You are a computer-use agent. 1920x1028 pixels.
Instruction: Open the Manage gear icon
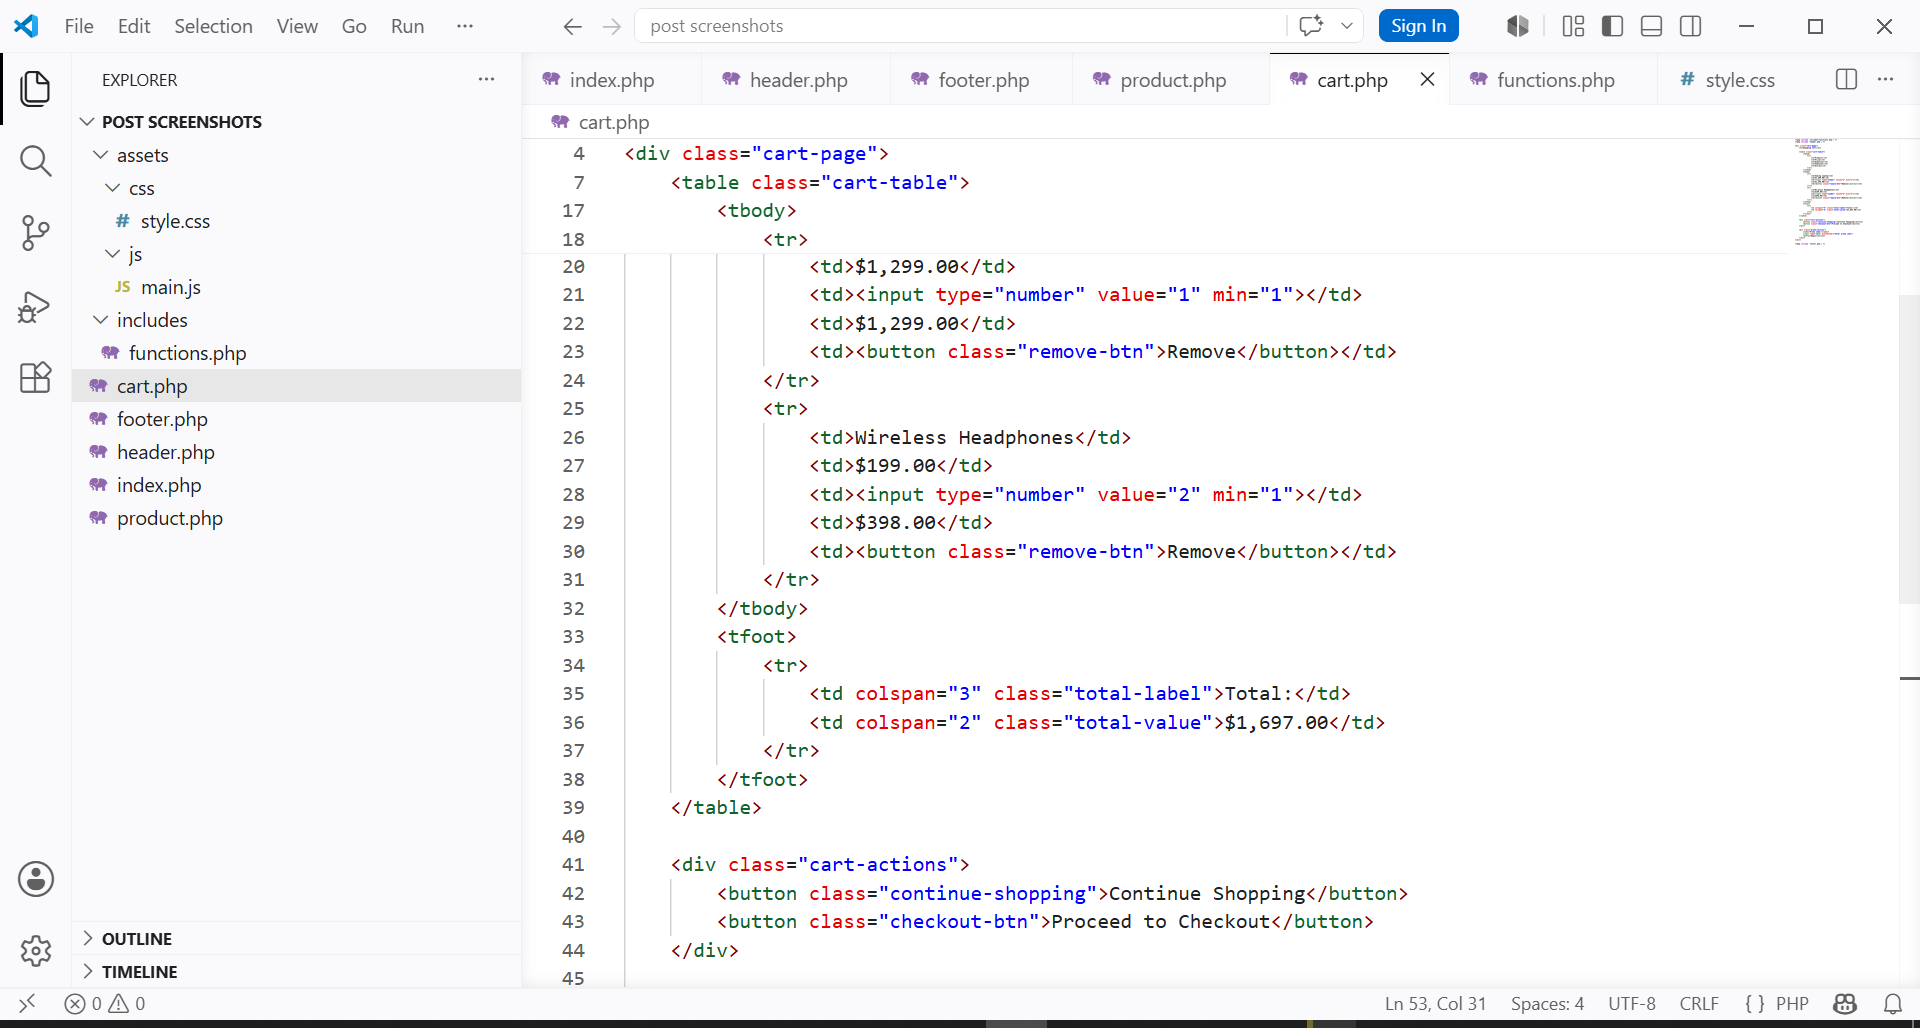click(x=36, y=950)
